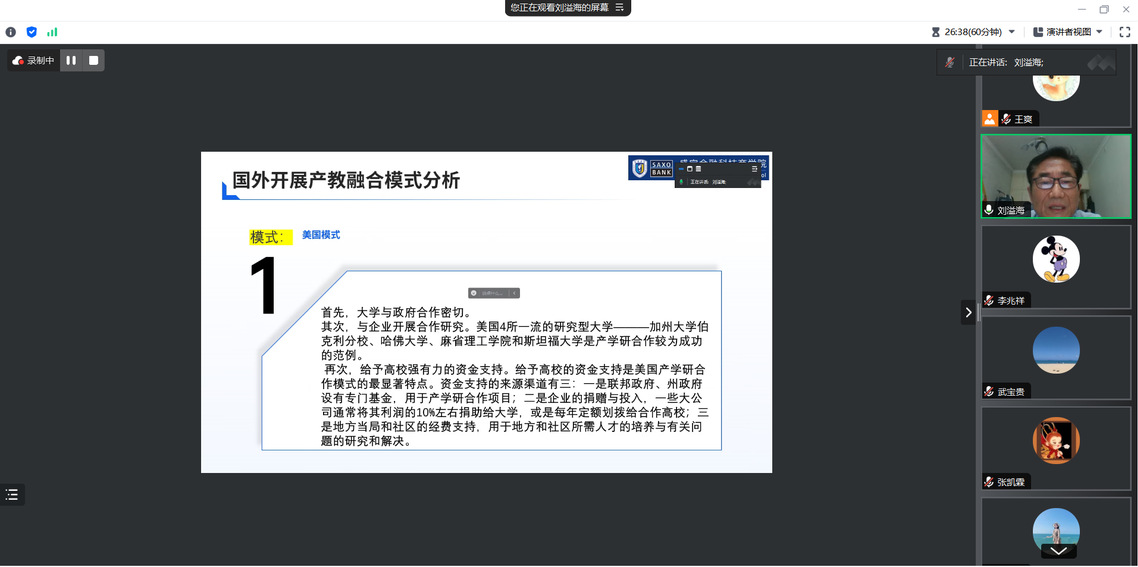This screenshot has height=567, width=1138.
Task: Click the hourglass timer icon
Action: [936, 32]
